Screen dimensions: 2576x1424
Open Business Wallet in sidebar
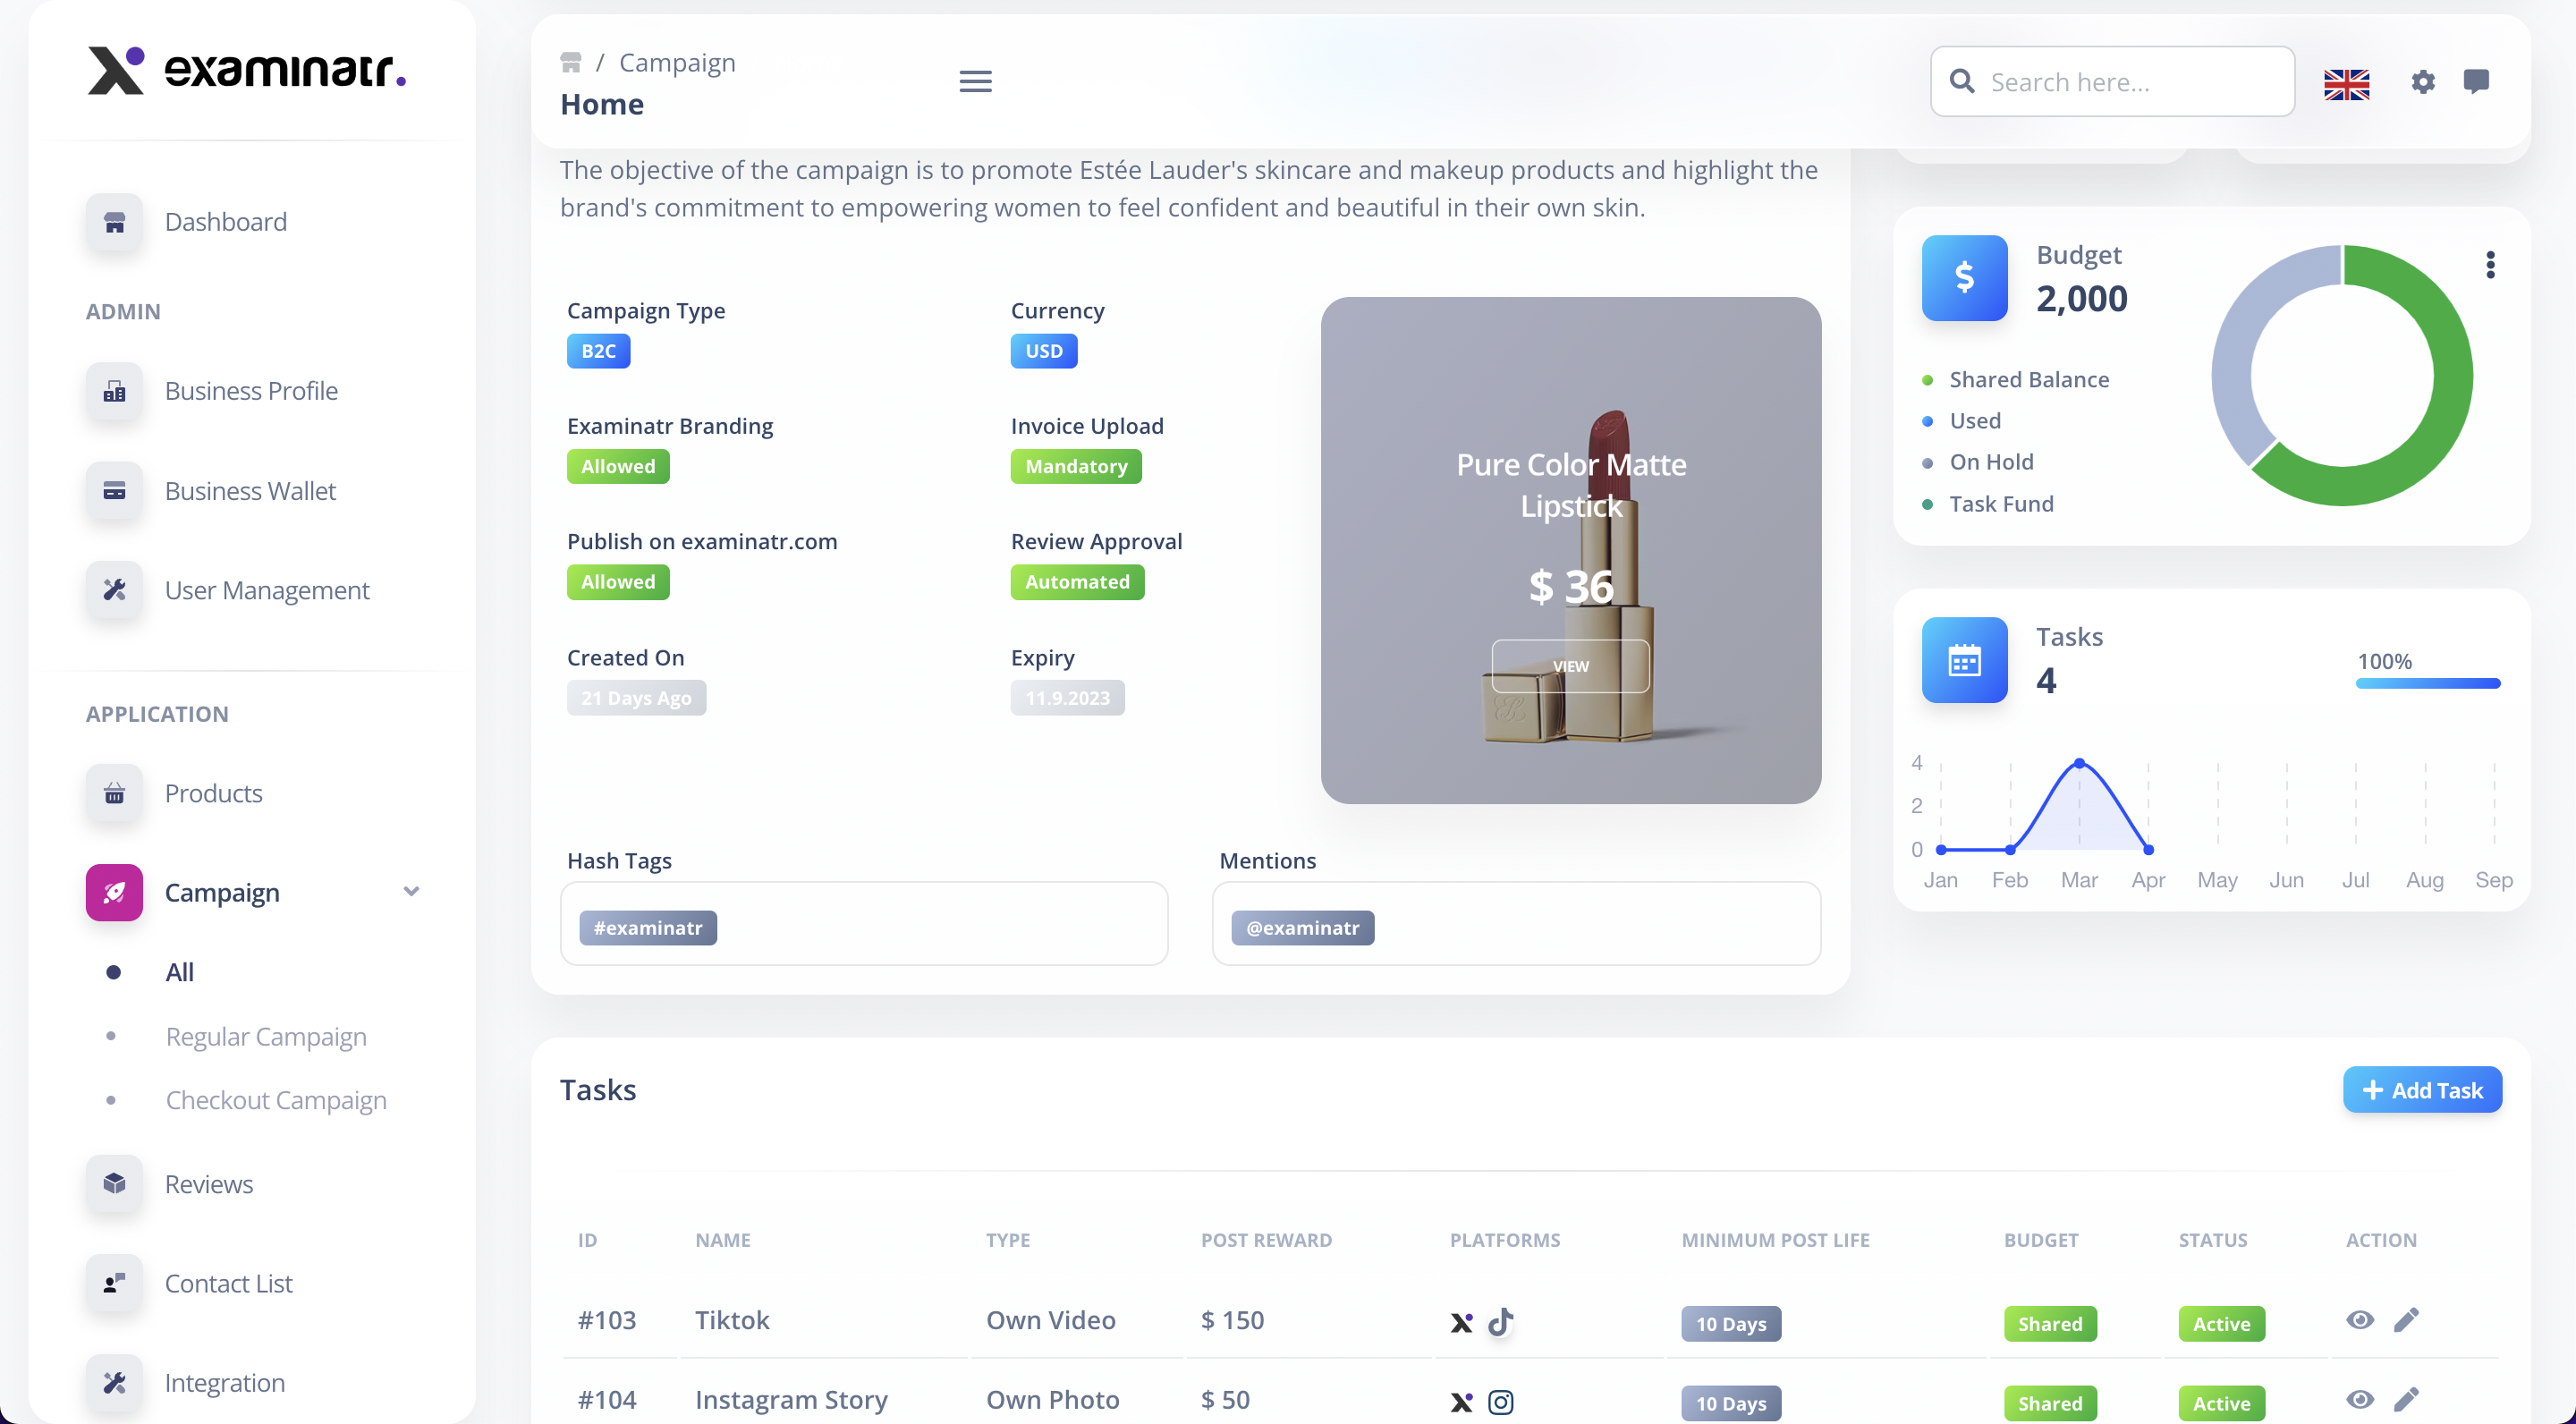(250, 491)
